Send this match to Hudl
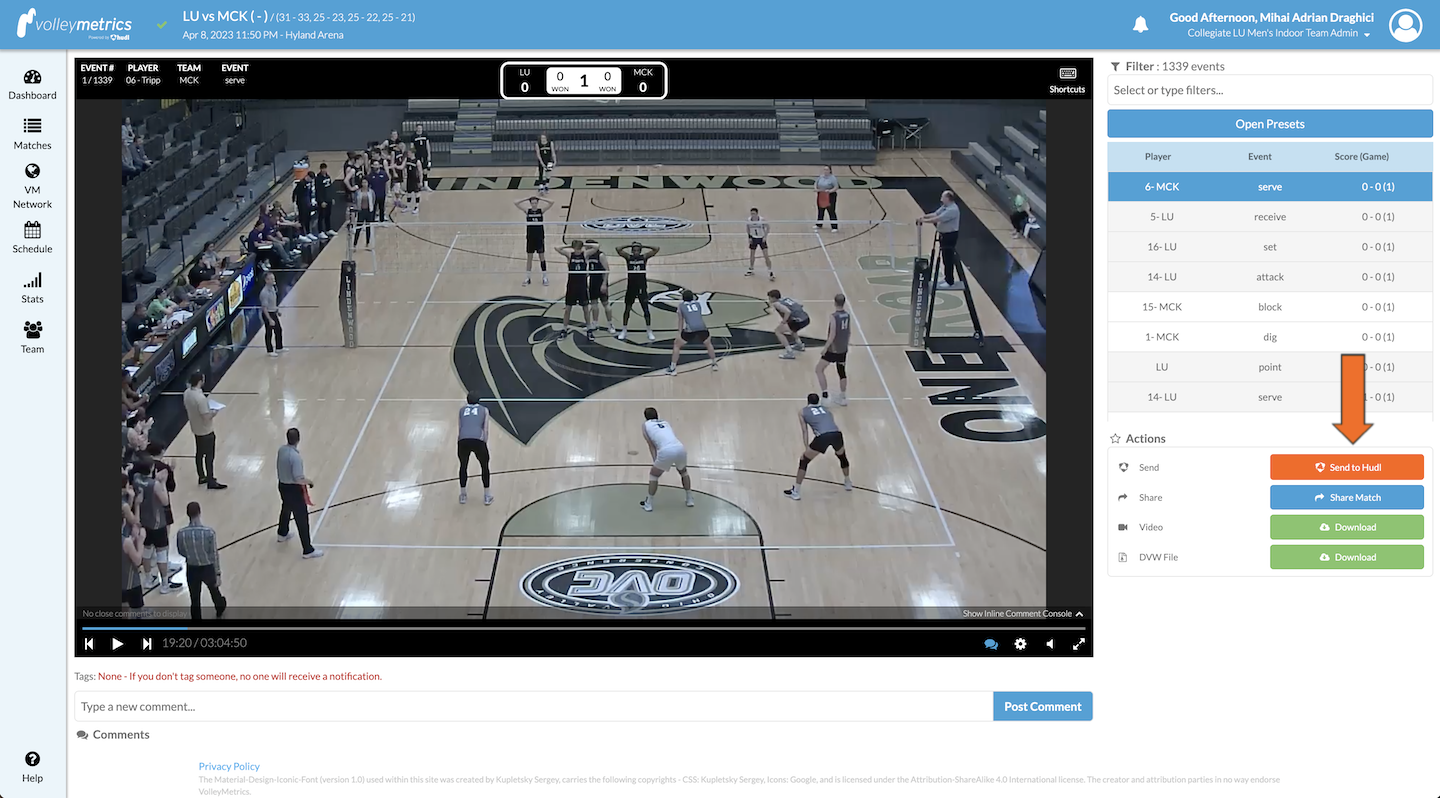 point(1346,466)
